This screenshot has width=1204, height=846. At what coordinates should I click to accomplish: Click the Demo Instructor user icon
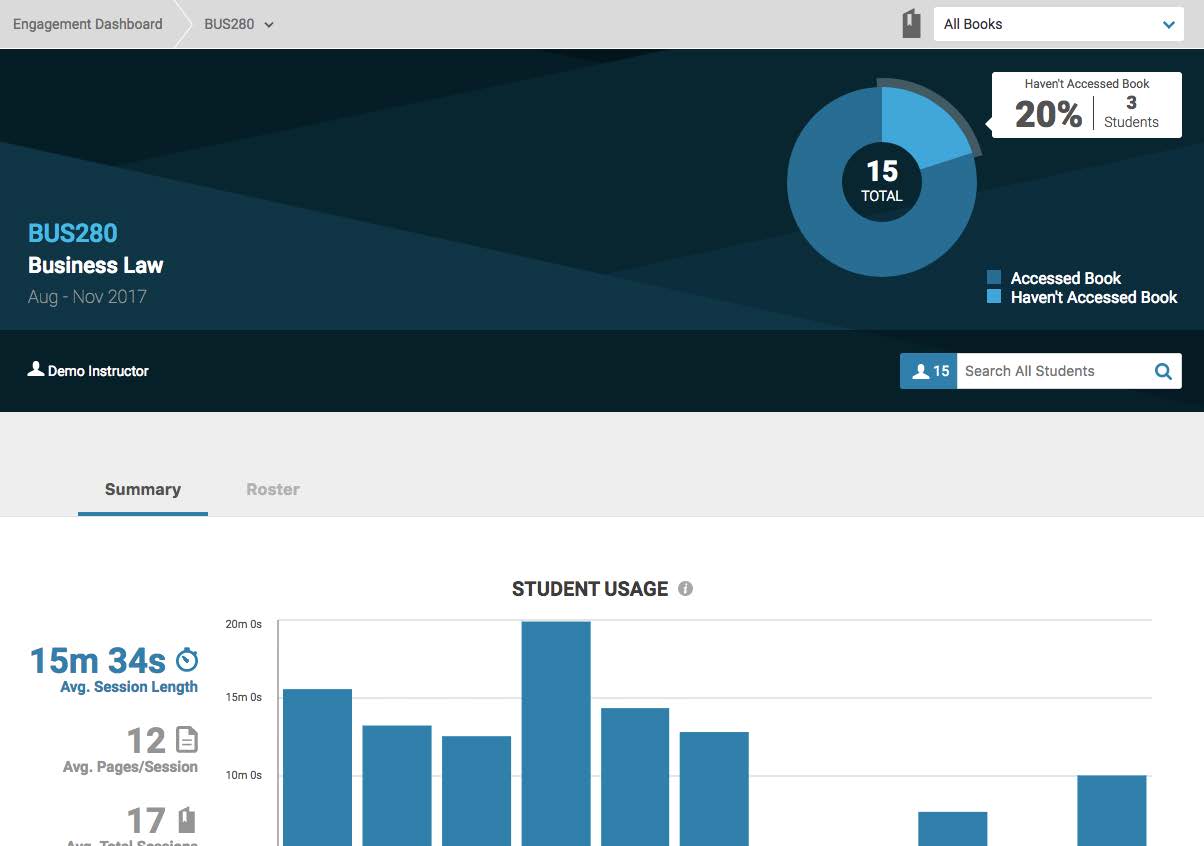(36, 369)
